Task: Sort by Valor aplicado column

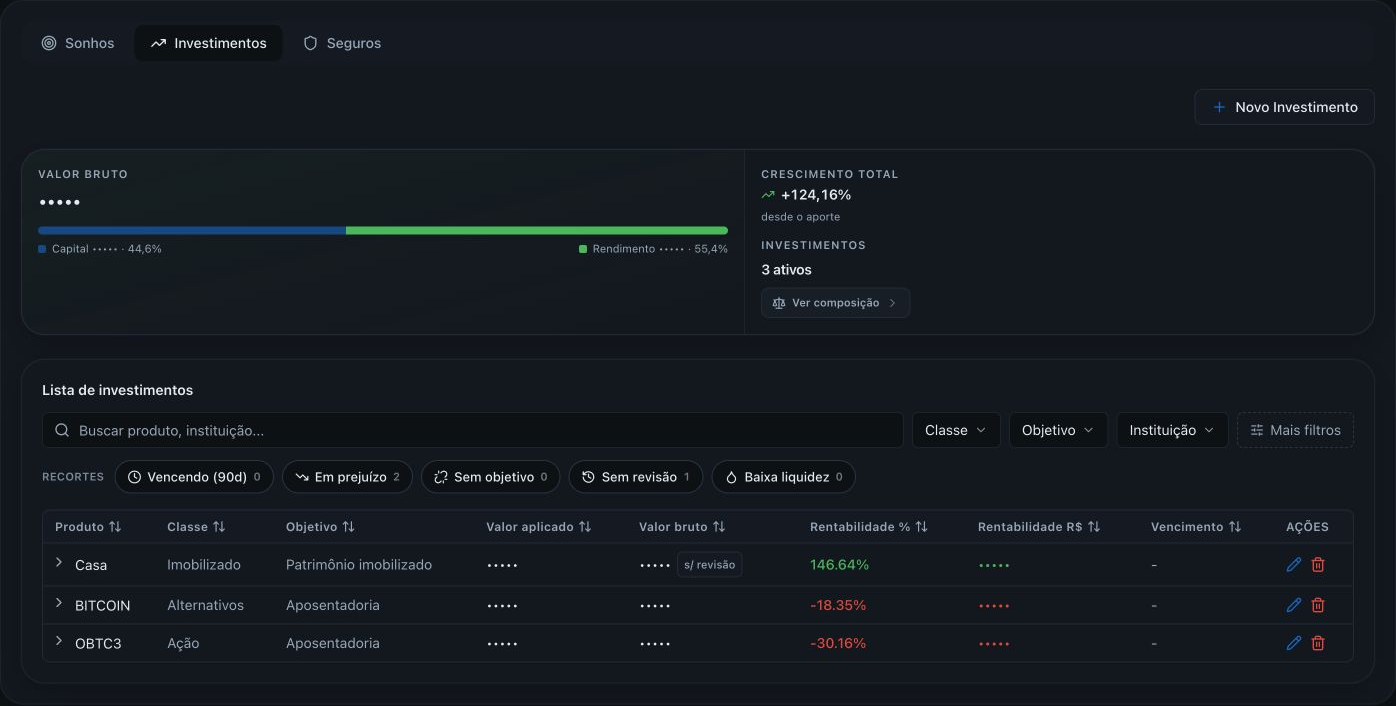Action: (539, 527)
